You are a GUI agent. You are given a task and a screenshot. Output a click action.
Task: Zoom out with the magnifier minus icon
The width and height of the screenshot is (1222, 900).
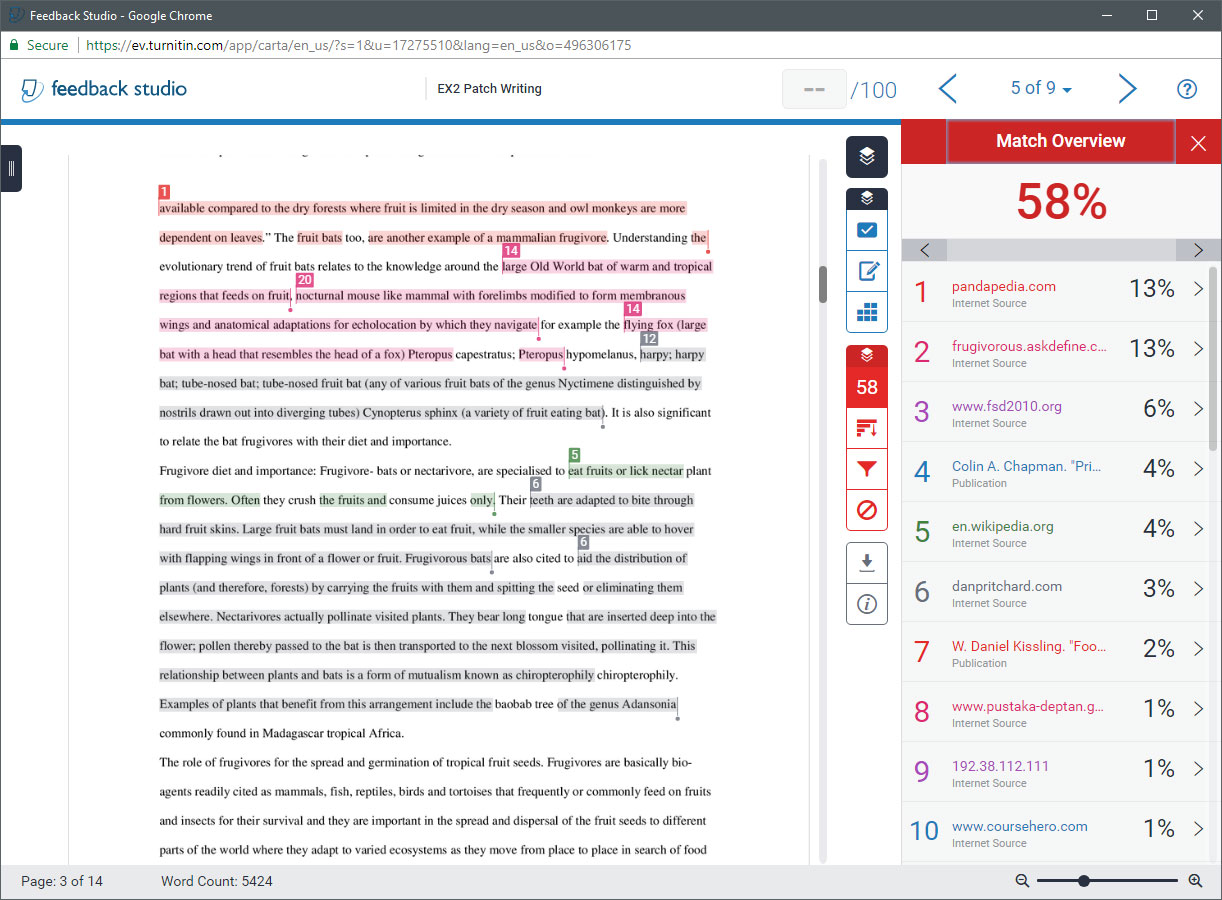pyautogui.click(x=1022, y=881)
